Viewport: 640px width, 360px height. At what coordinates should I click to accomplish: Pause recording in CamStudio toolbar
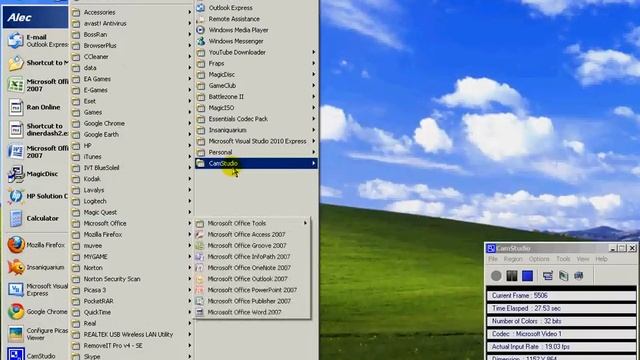512,276
